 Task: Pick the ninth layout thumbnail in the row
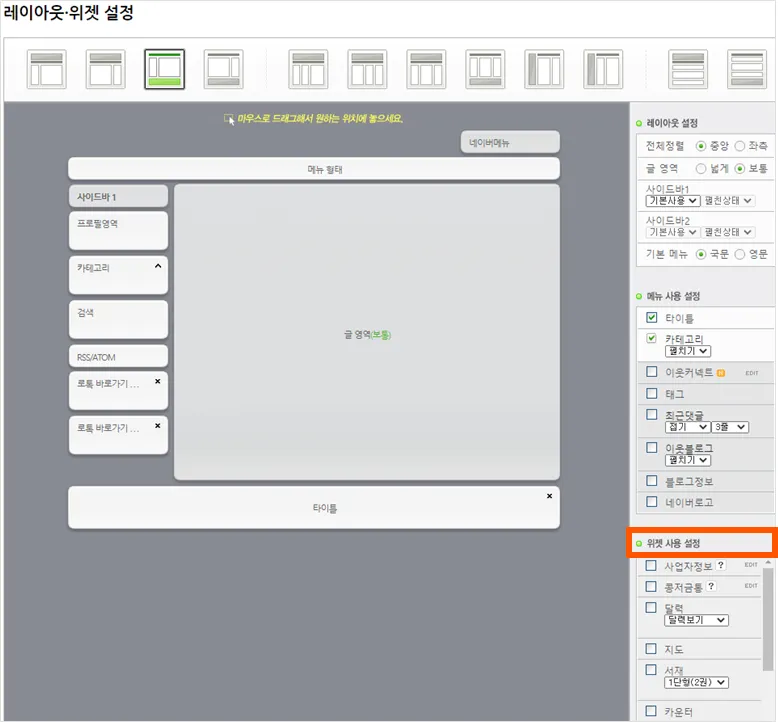click(x=544, y=69)
